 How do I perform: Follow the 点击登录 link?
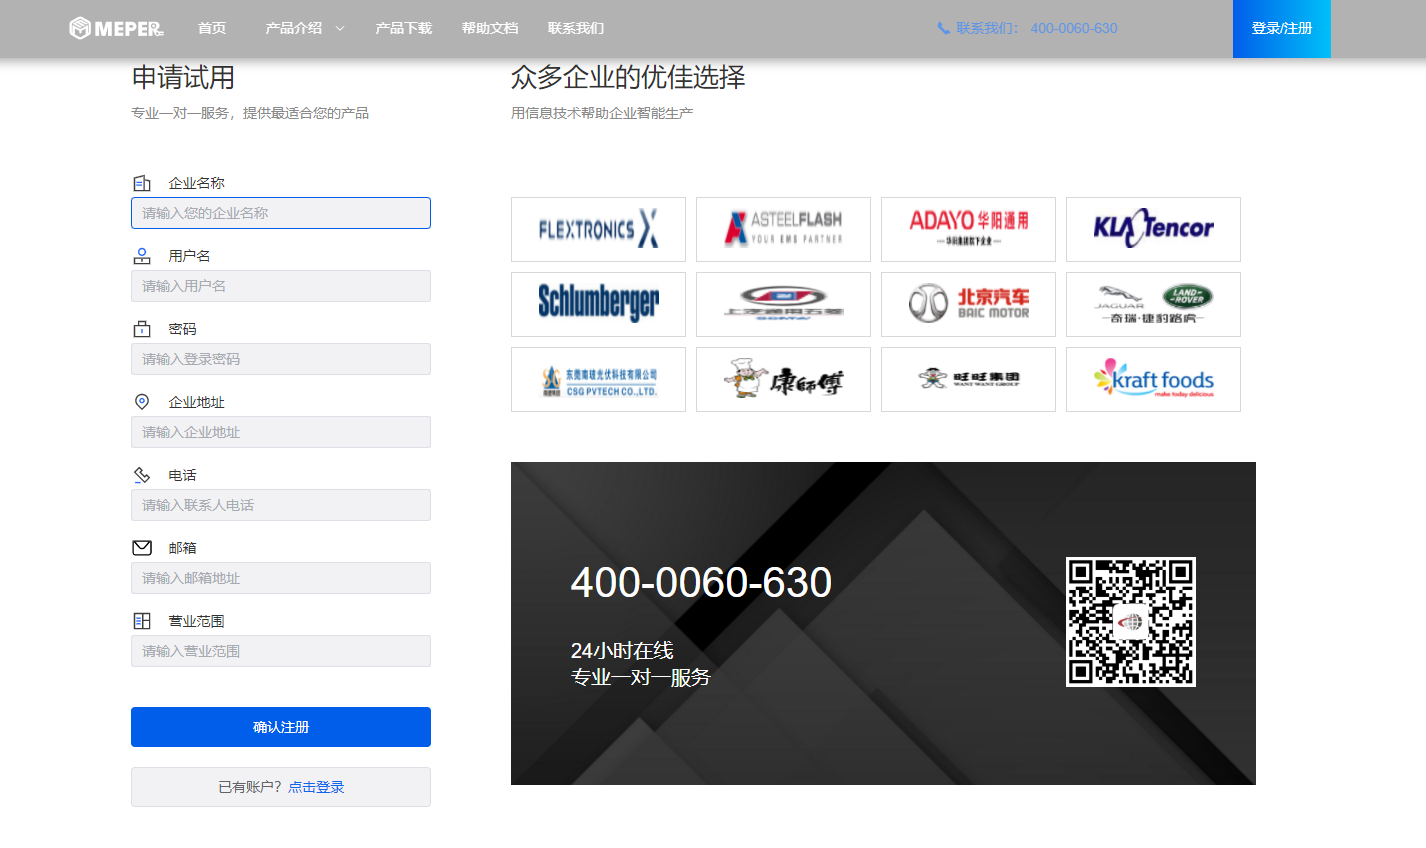point(316,787)
